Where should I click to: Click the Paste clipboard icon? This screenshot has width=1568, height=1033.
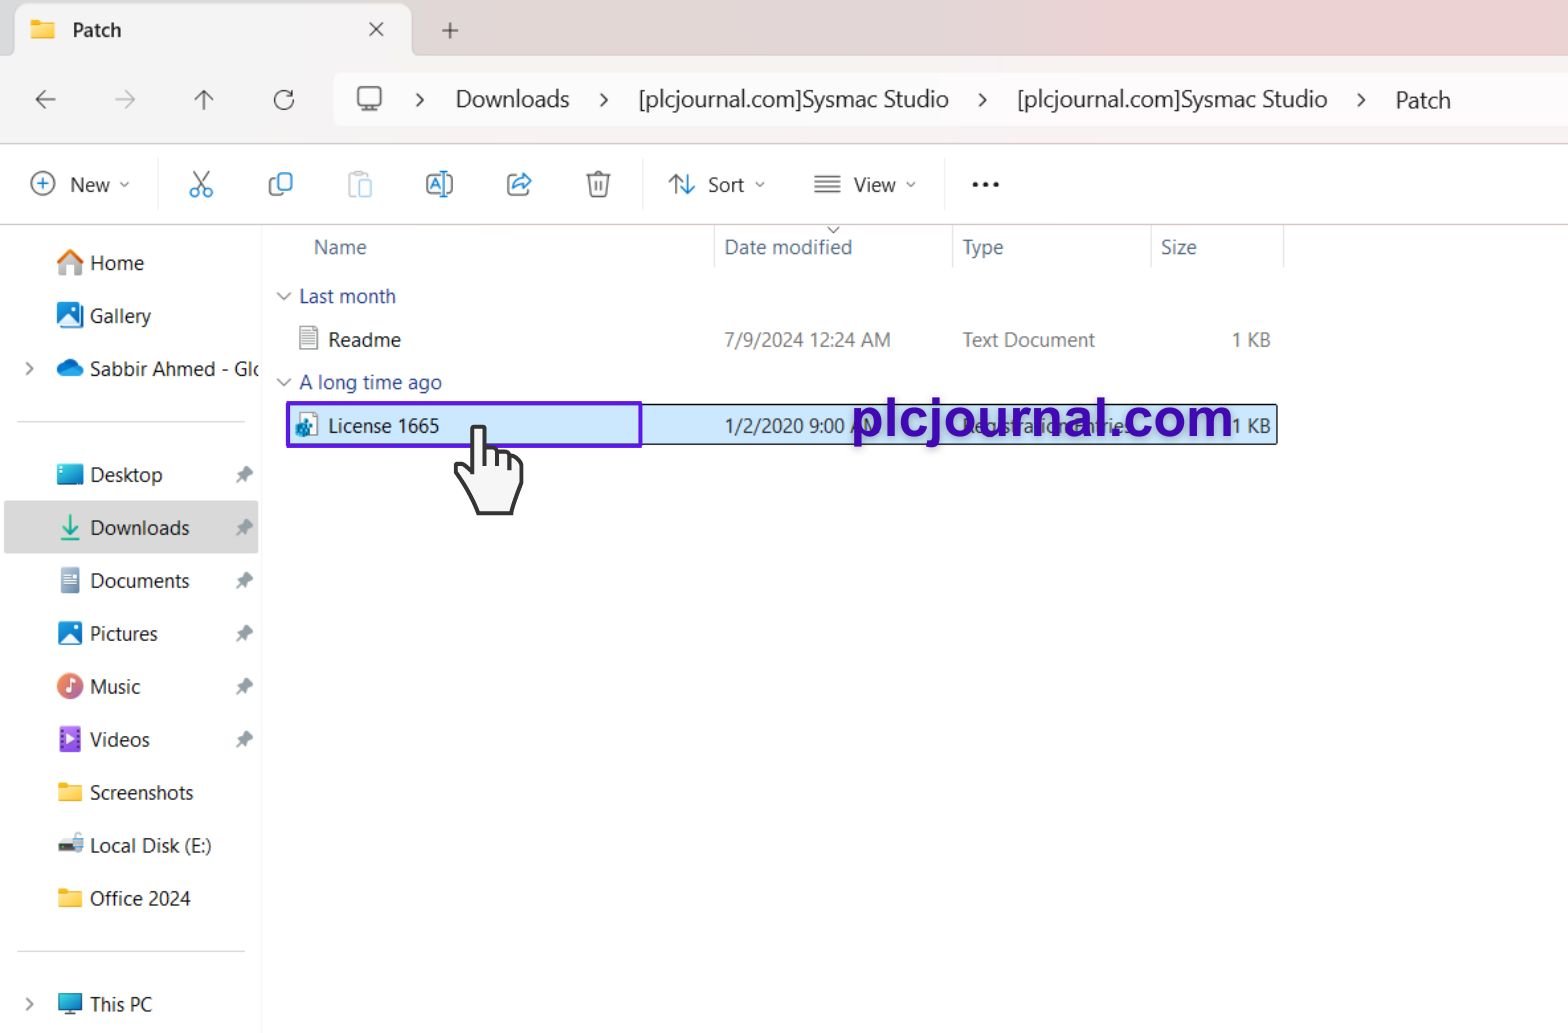[x=360, y=184]
